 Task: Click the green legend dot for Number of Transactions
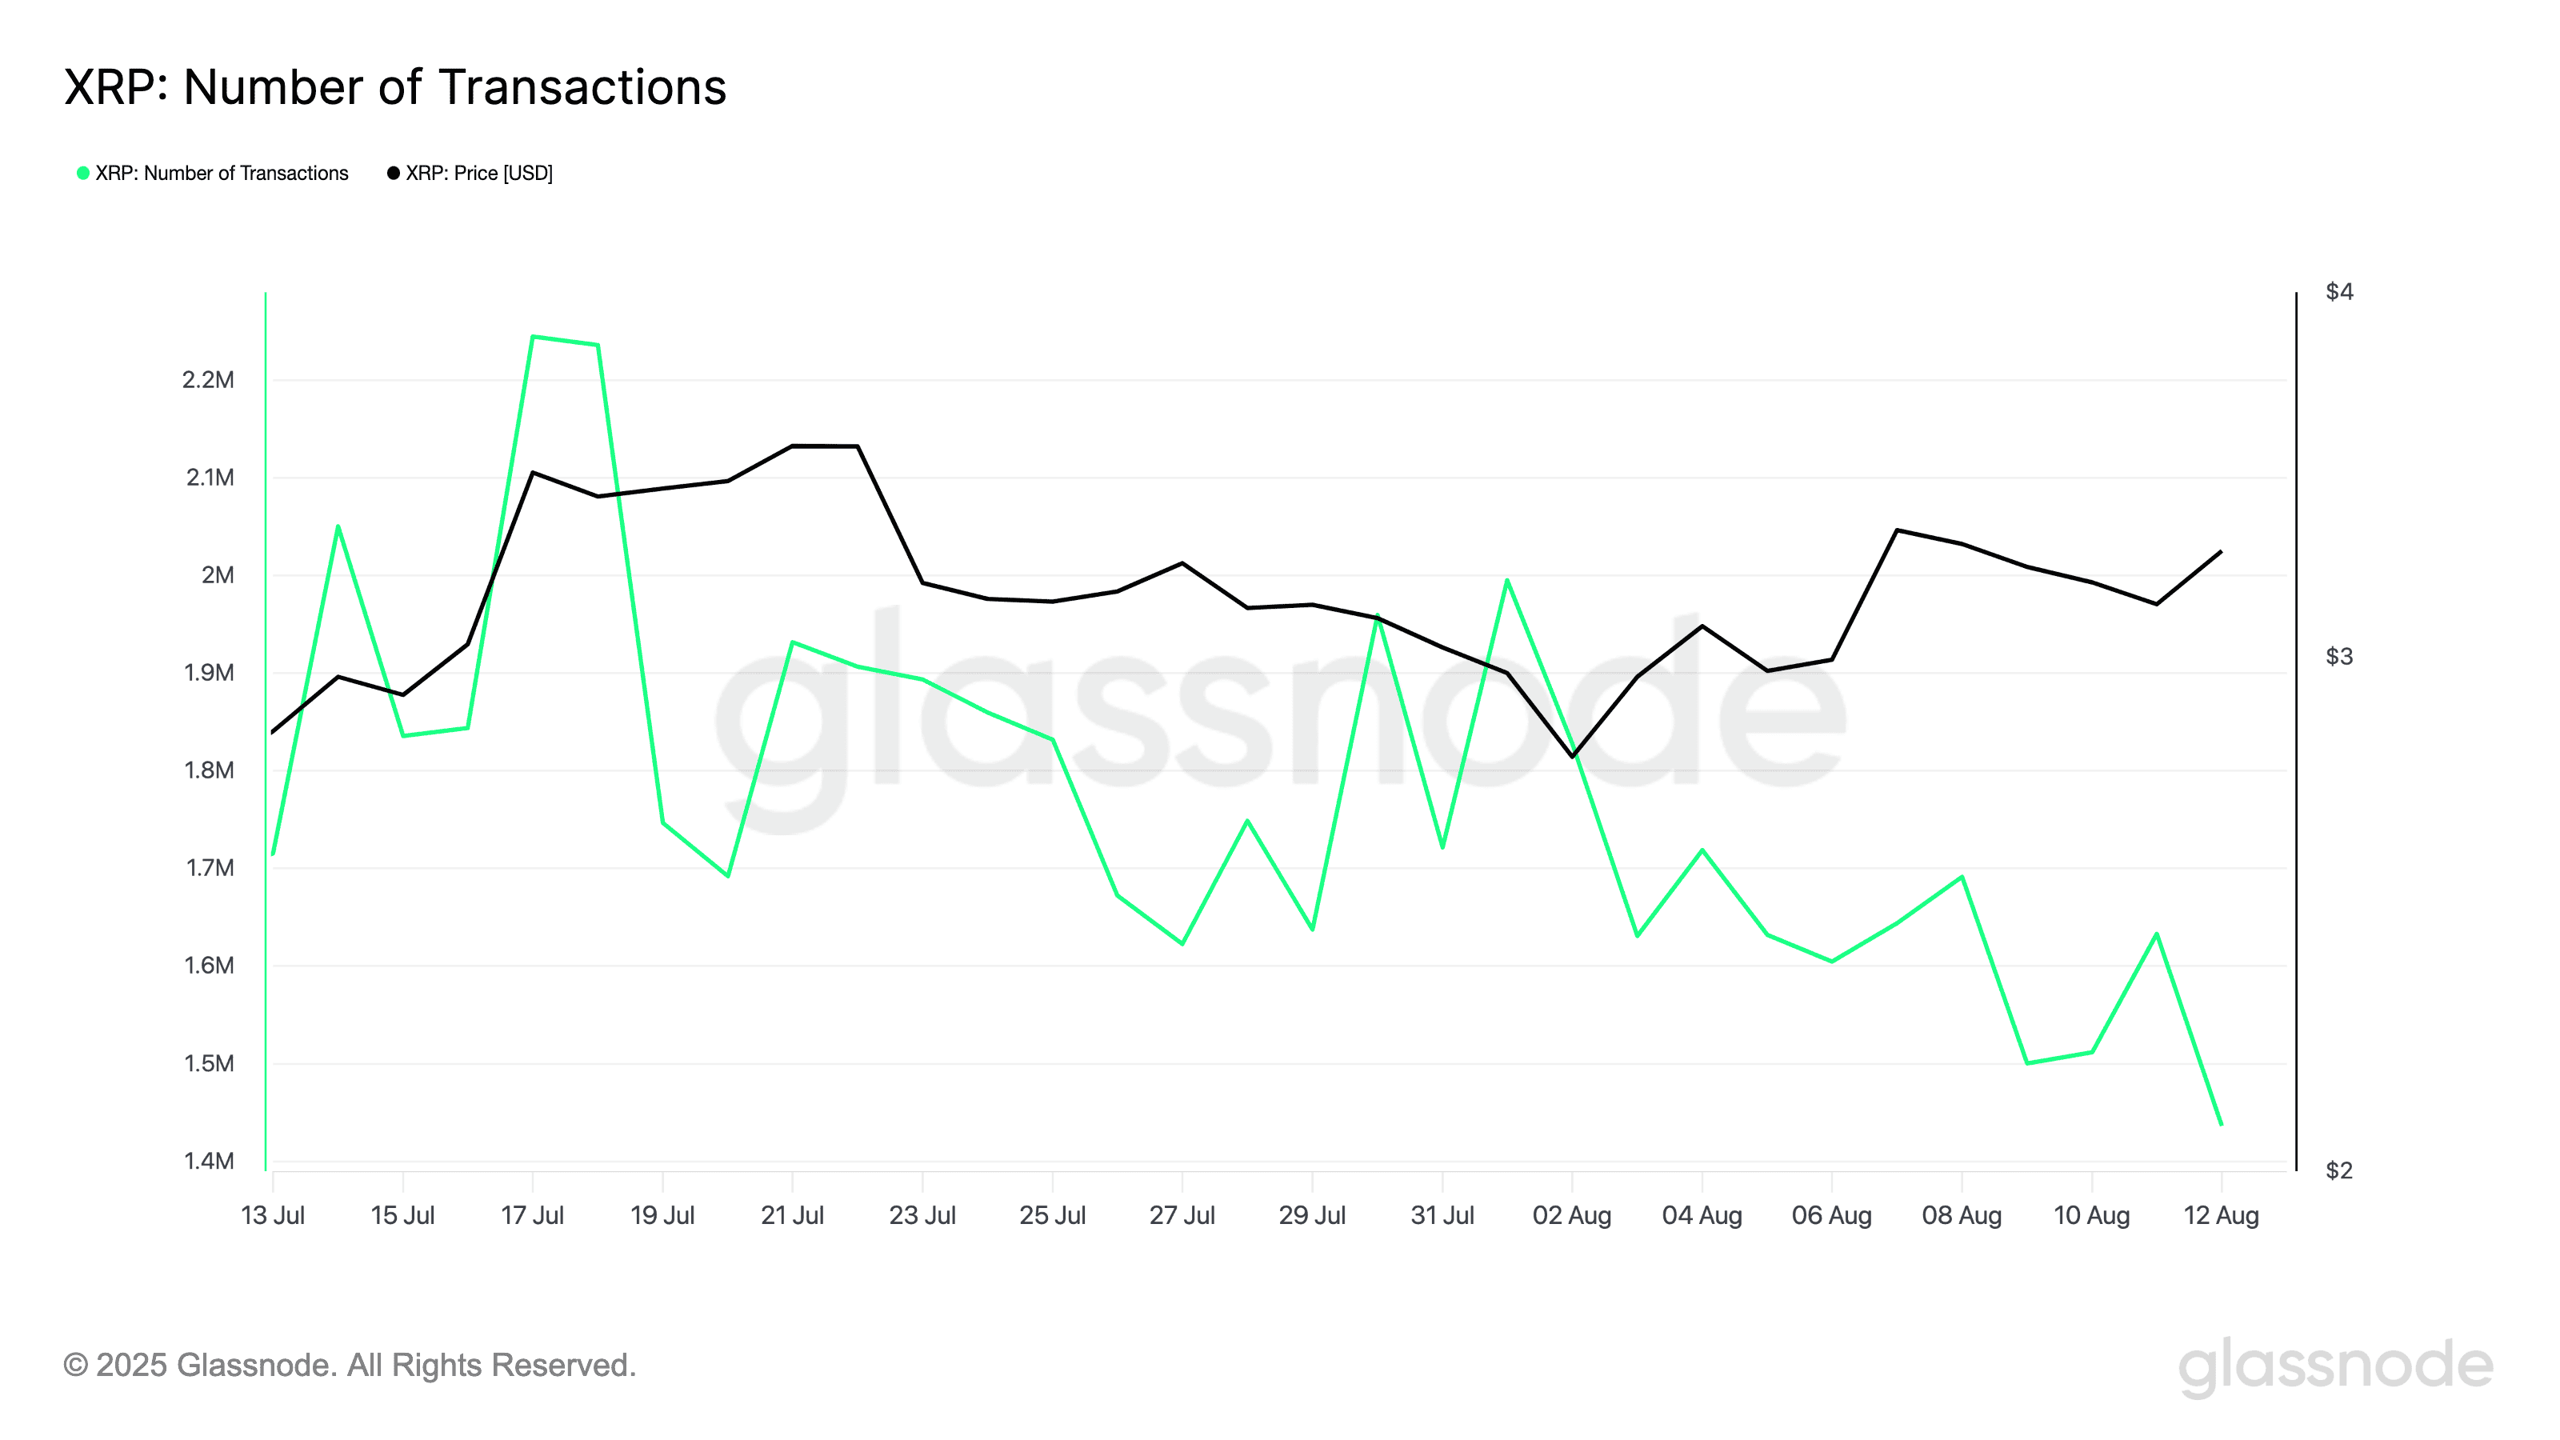tap(83, 173)
